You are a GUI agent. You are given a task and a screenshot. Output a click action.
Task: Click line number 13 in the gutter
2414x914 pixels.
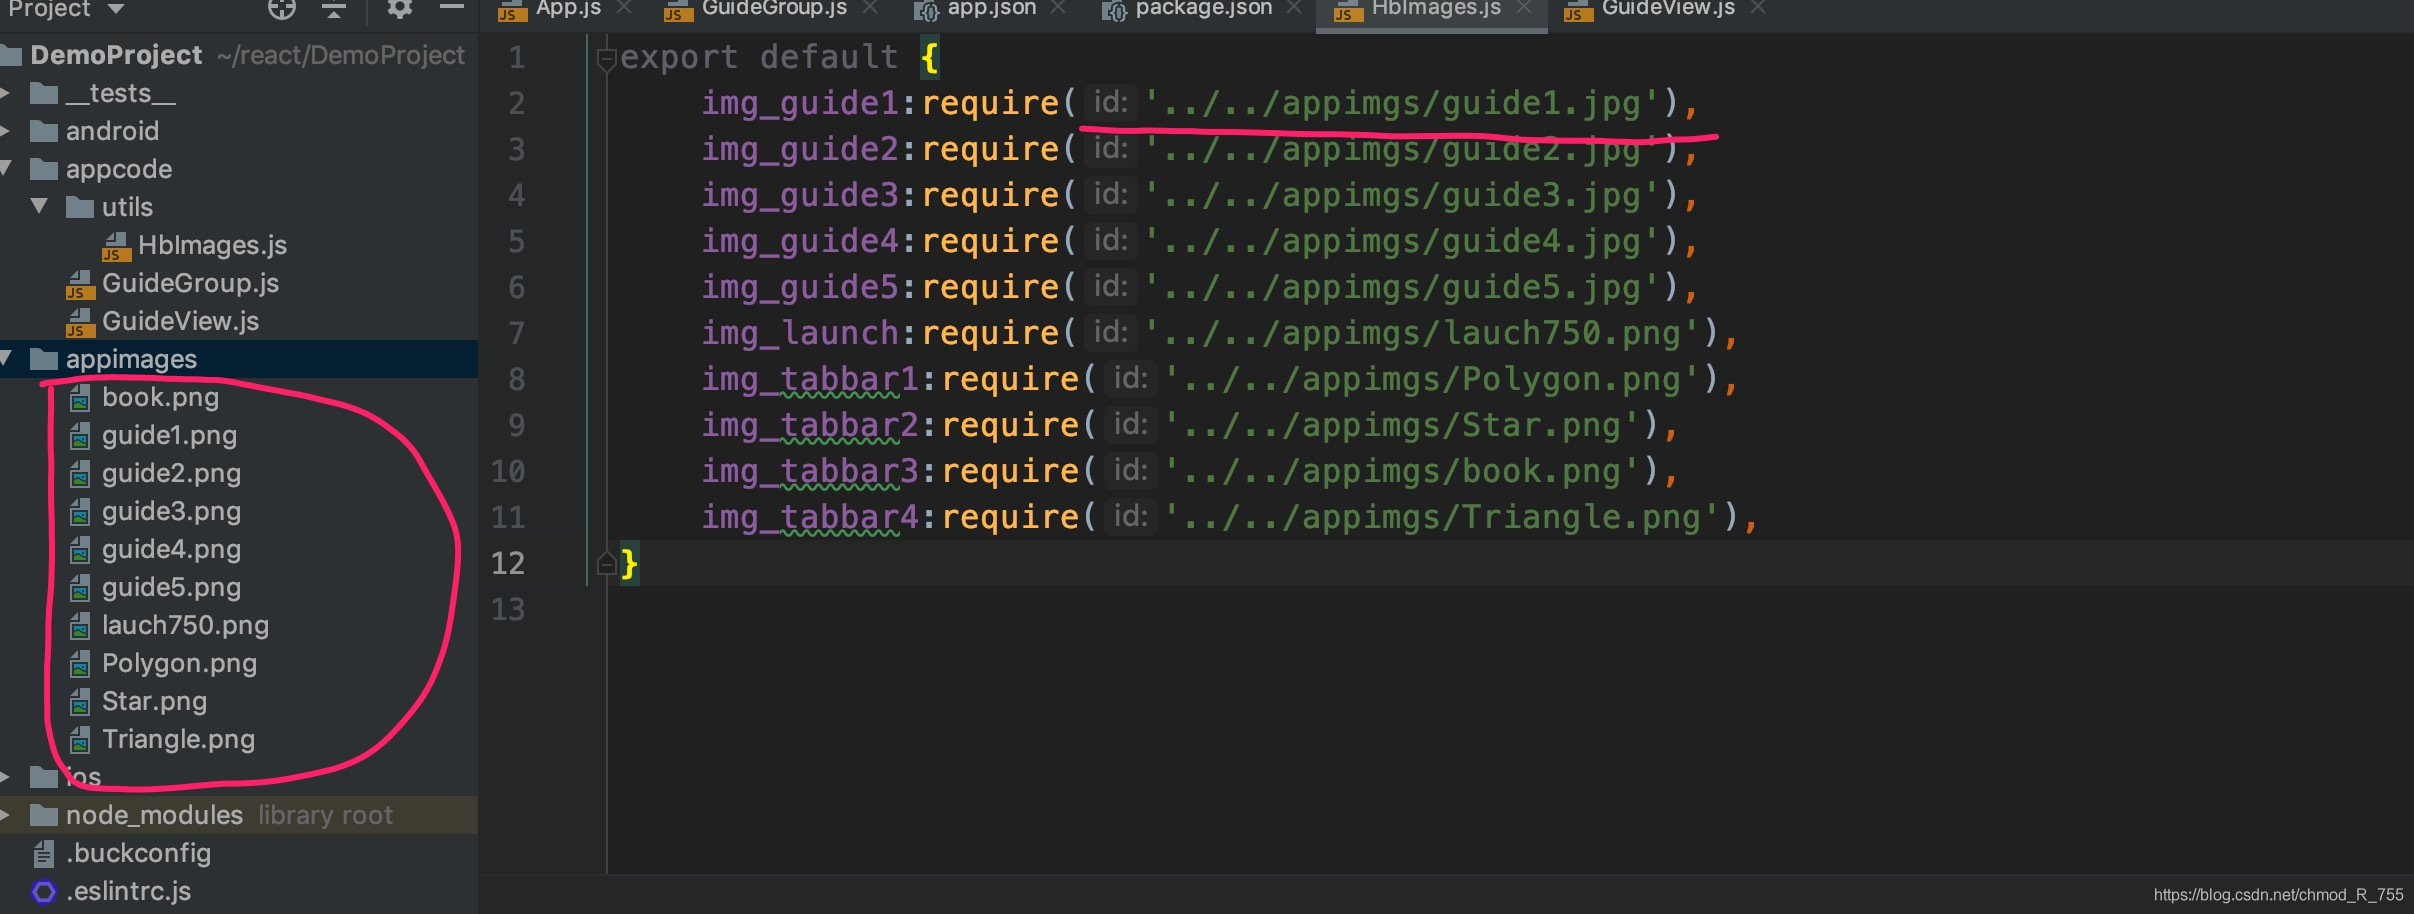508,609
